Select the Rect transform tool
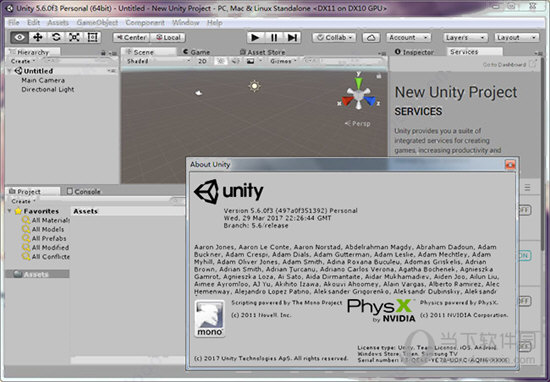This screenshot has height=382, width=550. (92, 37)
